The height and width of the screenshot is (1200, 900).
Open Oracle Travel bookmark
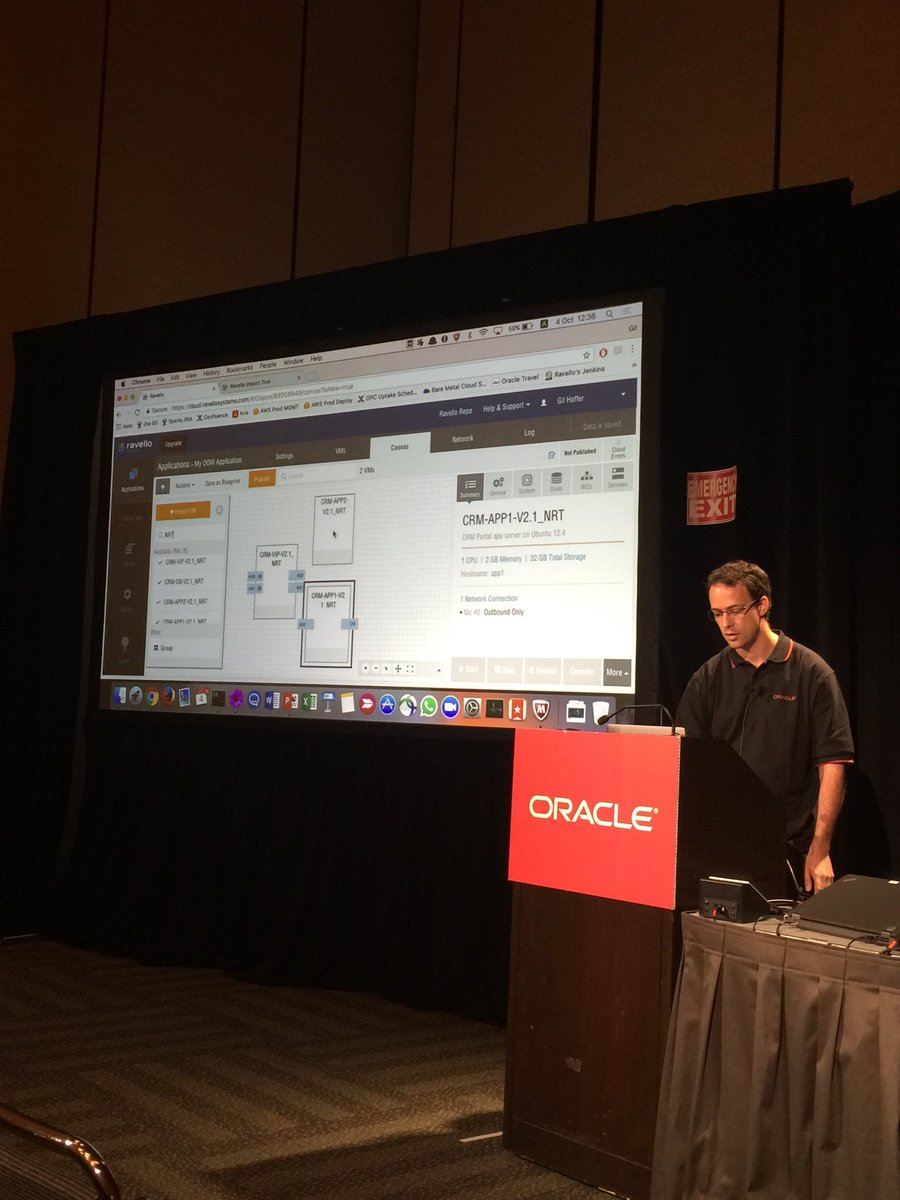(517, 380)
